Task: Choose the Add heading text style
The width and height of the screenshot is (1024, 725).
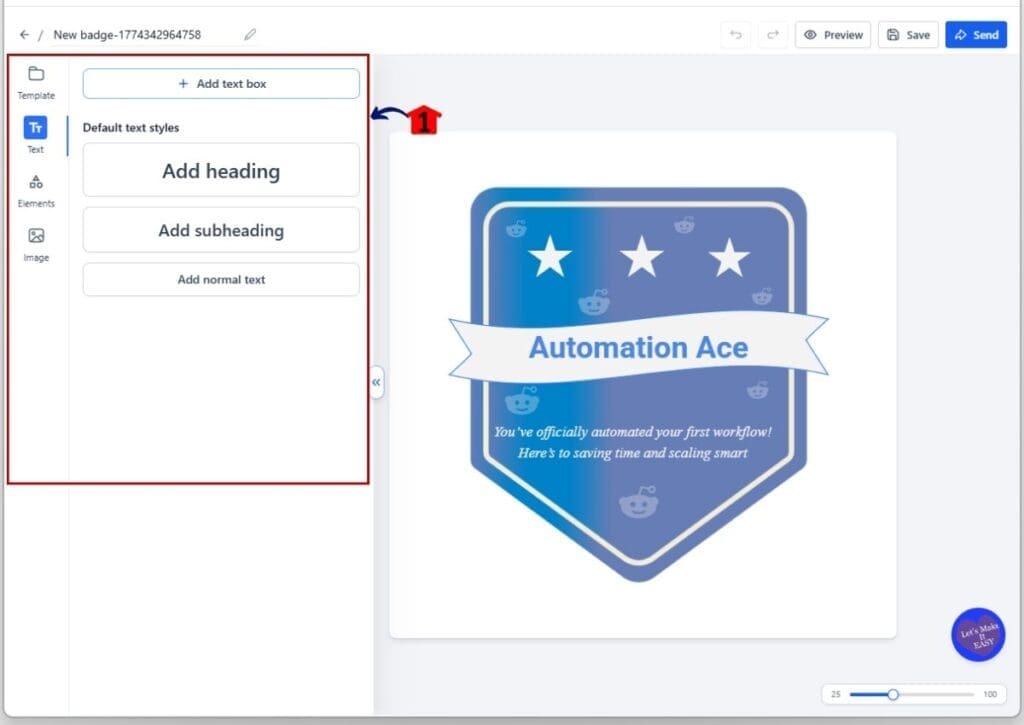Action: point(221,171)
